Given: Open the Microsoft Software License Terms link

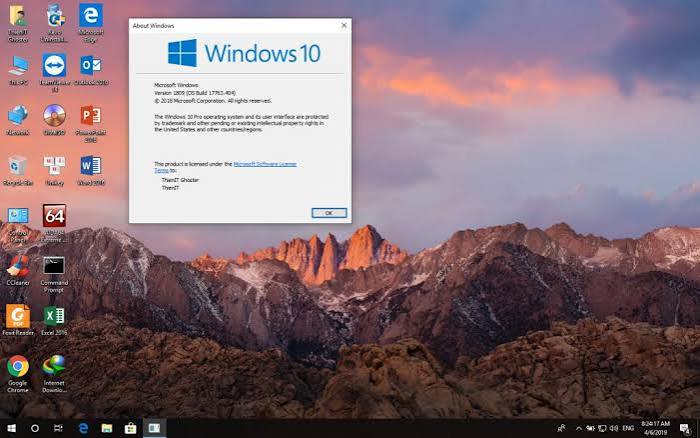Looking at the screenshot, I should click(225, 167).
